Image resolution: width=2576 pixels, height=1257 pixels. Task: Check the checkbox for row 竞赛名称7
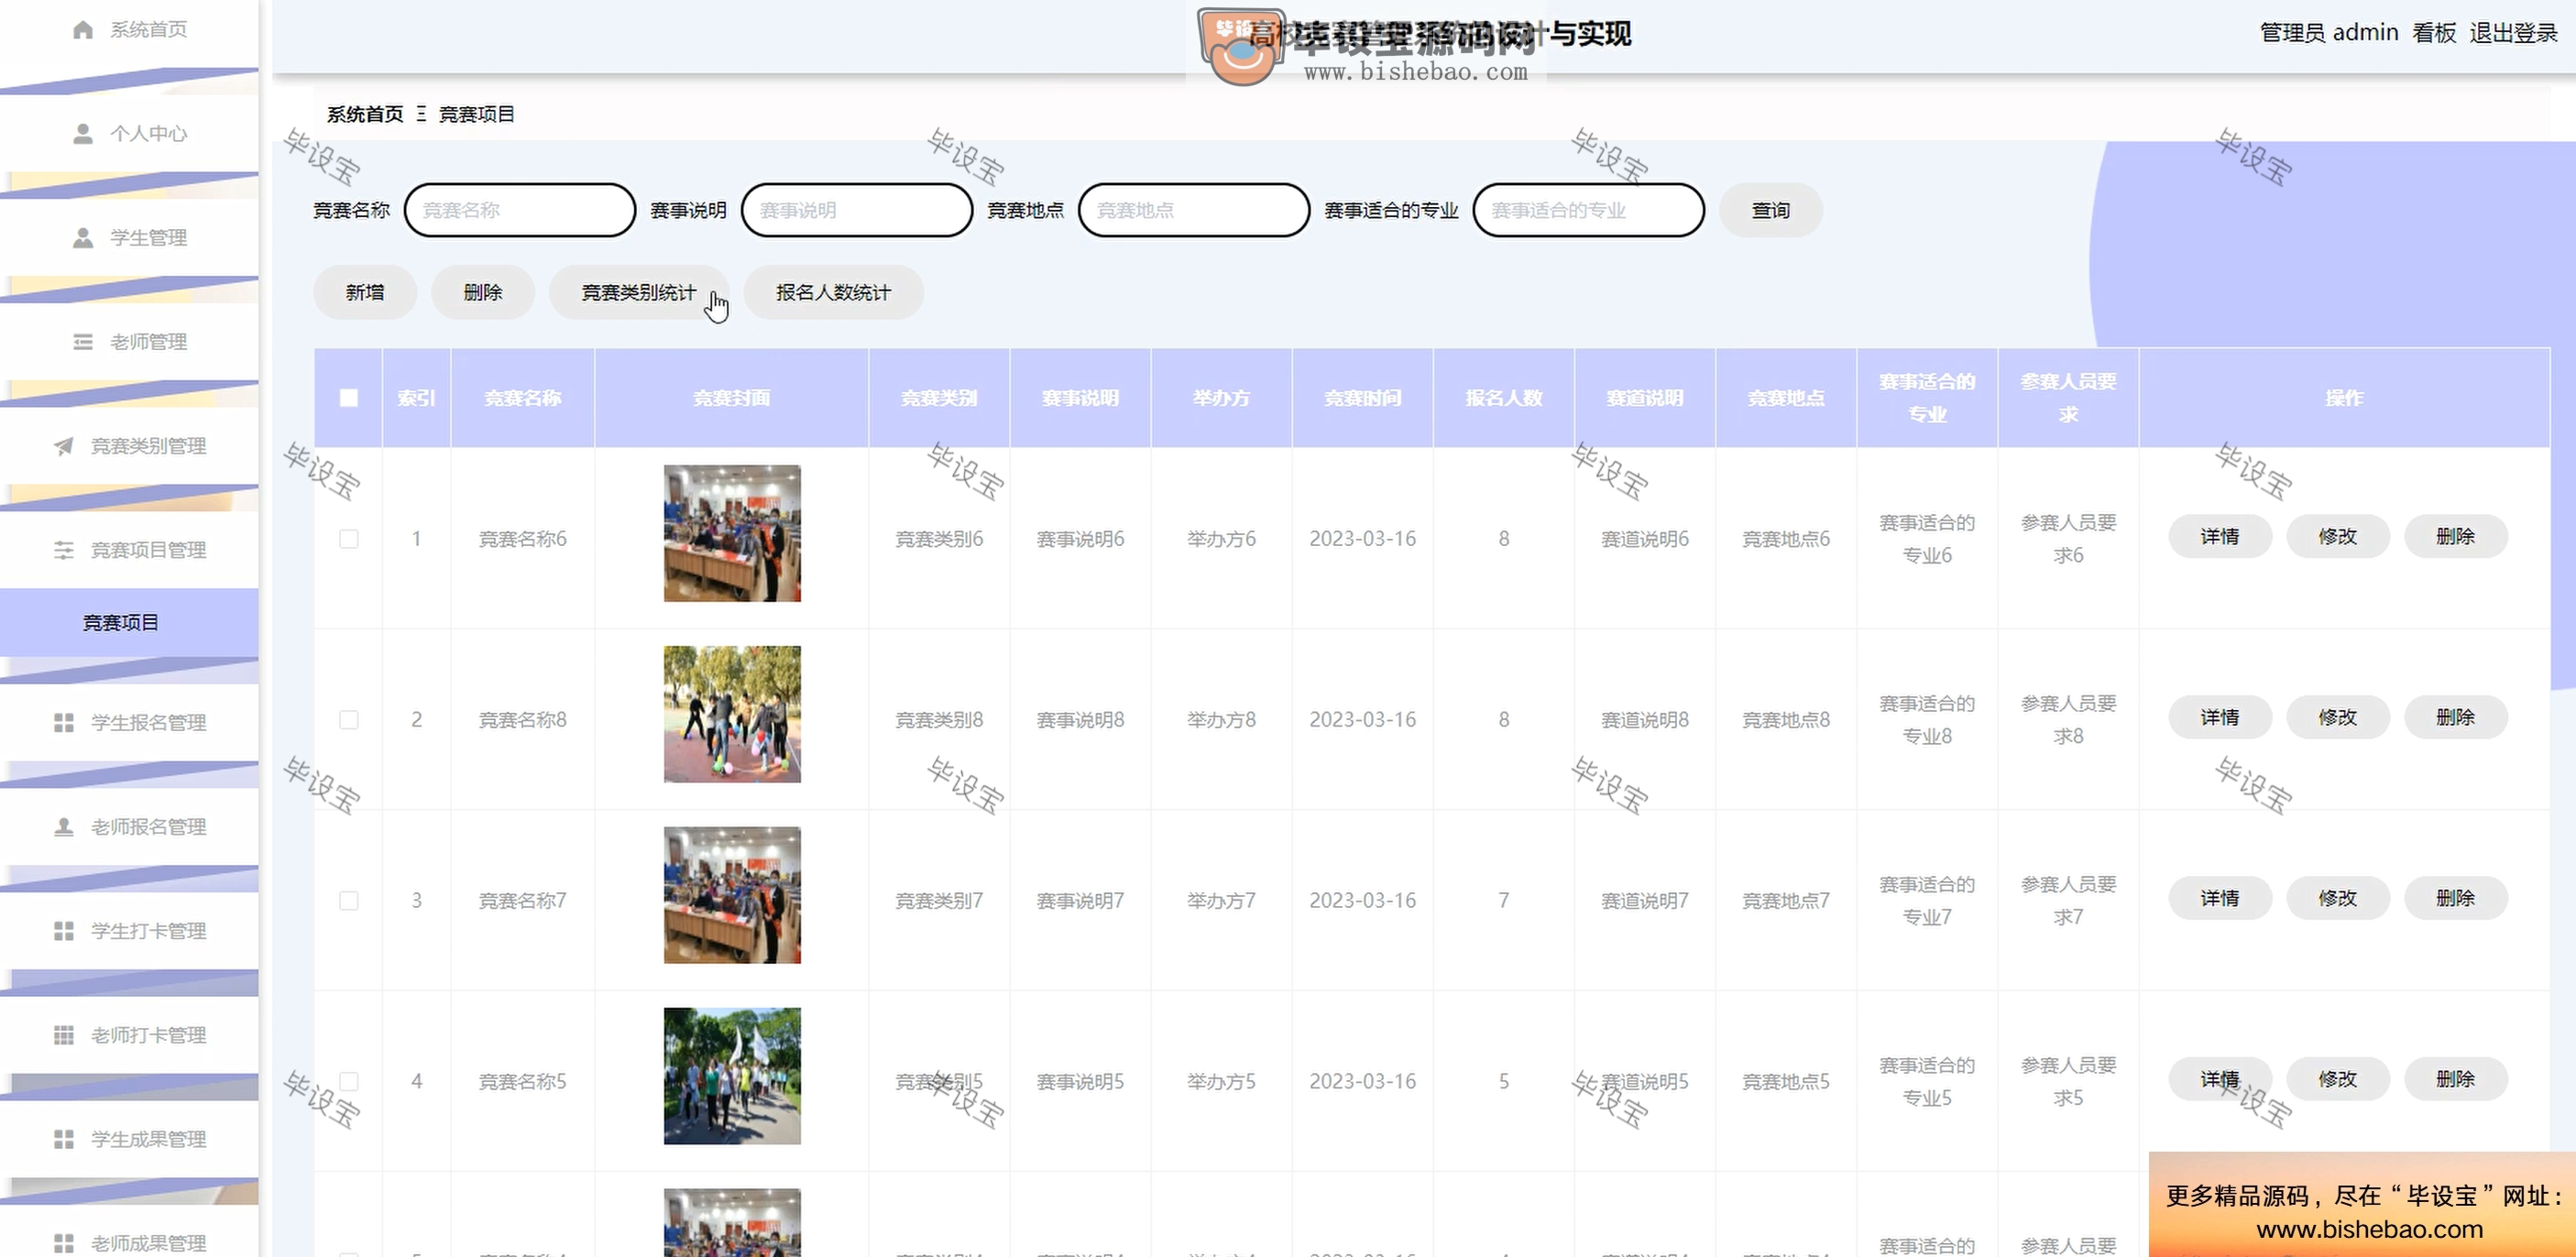point(349,901)
